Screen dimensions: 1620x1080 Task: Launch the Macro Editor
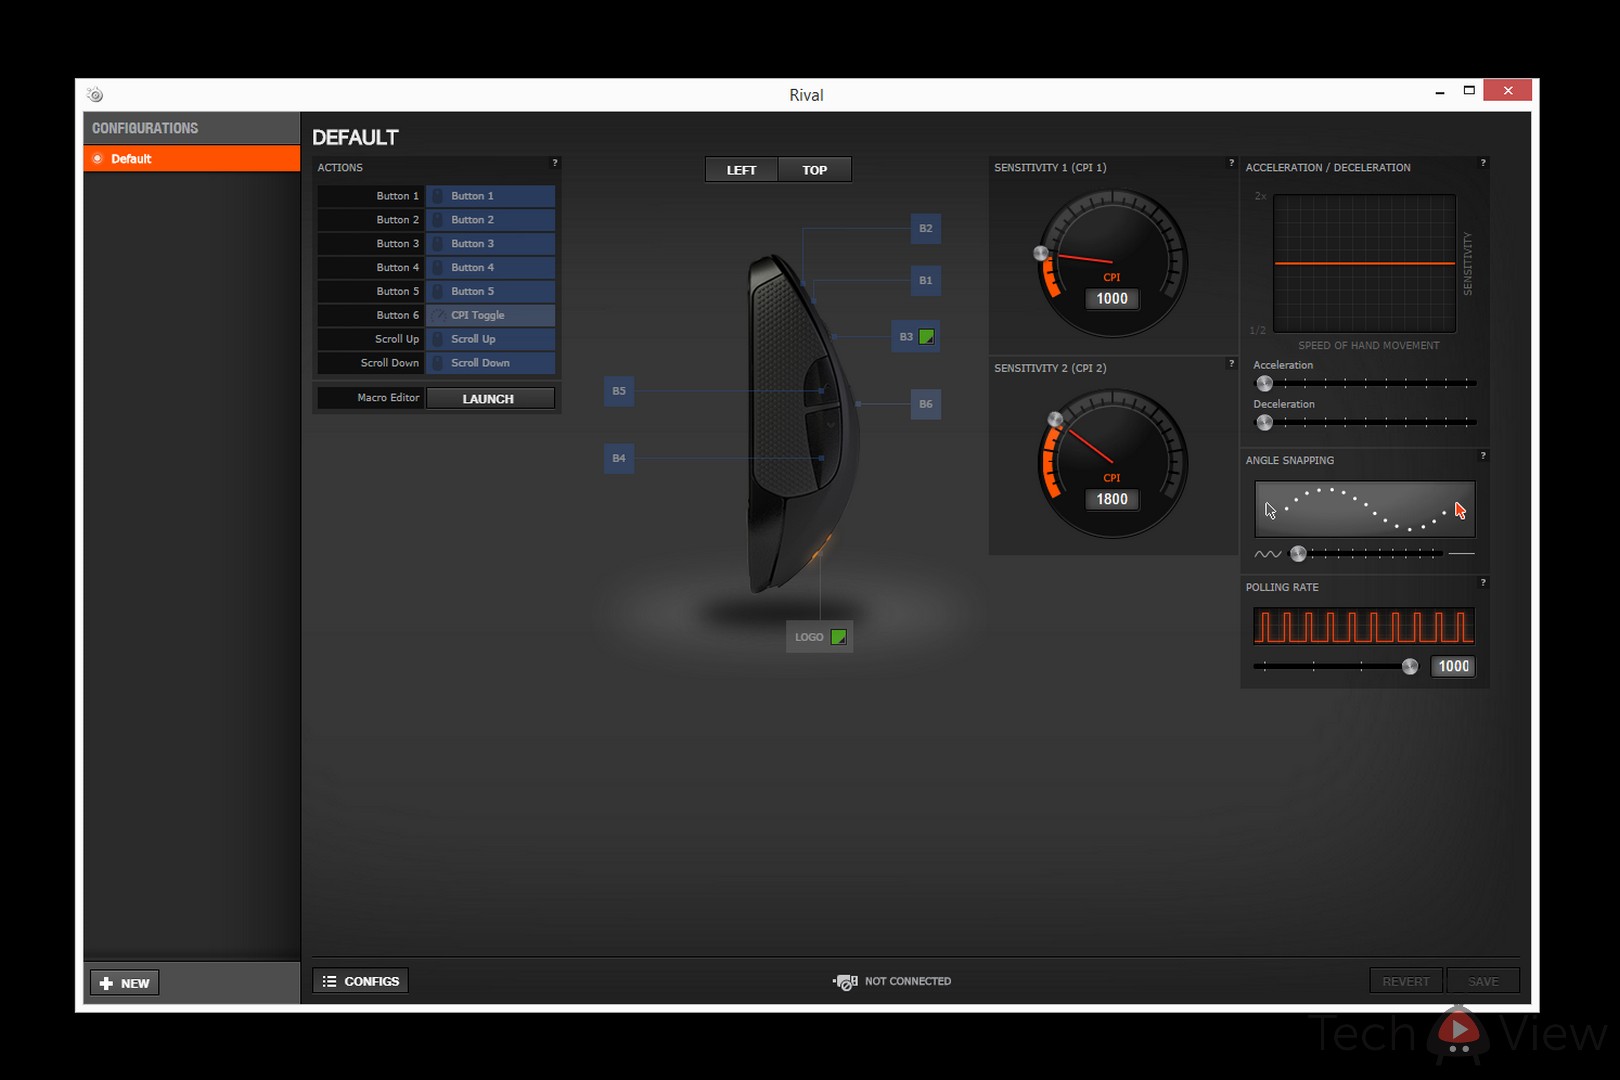click(490, 398)
